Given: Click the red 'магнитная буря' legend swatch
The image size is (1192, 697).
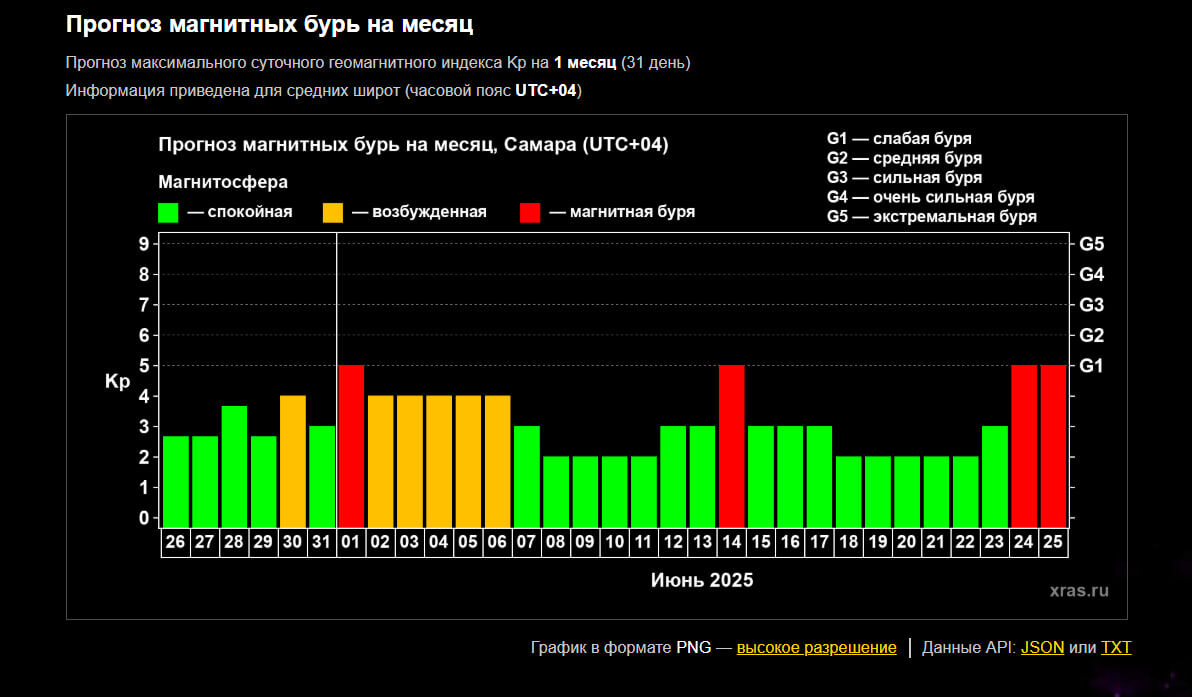Looking at the screenshot, I should coord(530,213).
